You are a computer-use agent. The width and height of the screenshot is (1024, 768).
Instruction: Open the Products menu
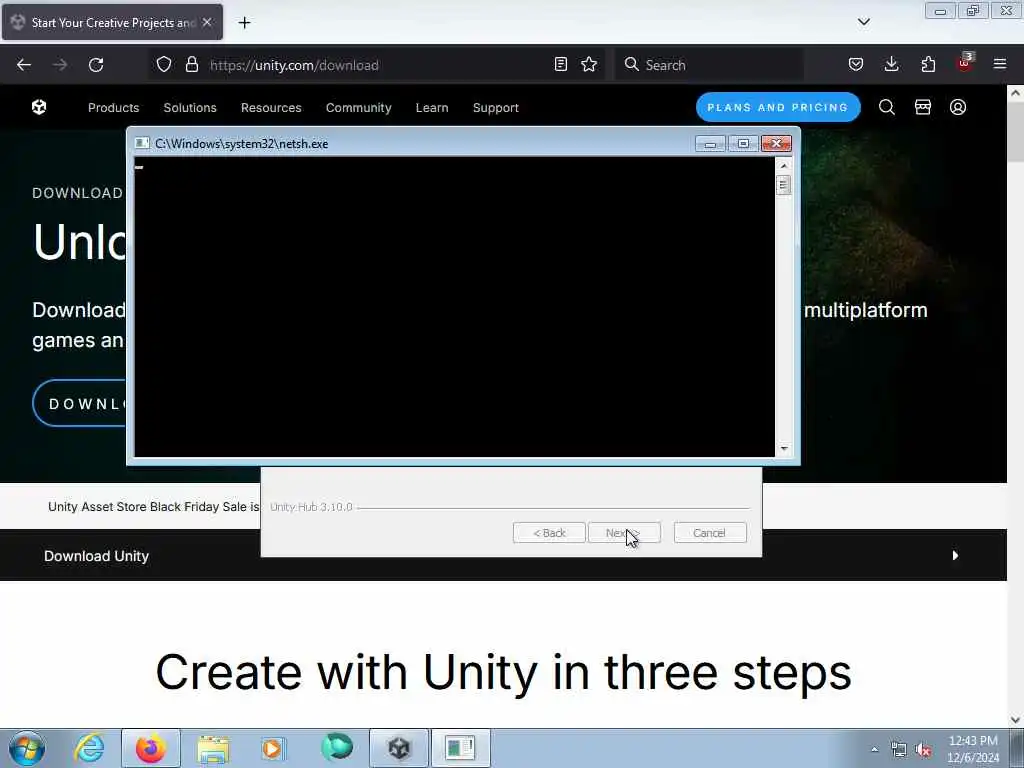[114, 108]
